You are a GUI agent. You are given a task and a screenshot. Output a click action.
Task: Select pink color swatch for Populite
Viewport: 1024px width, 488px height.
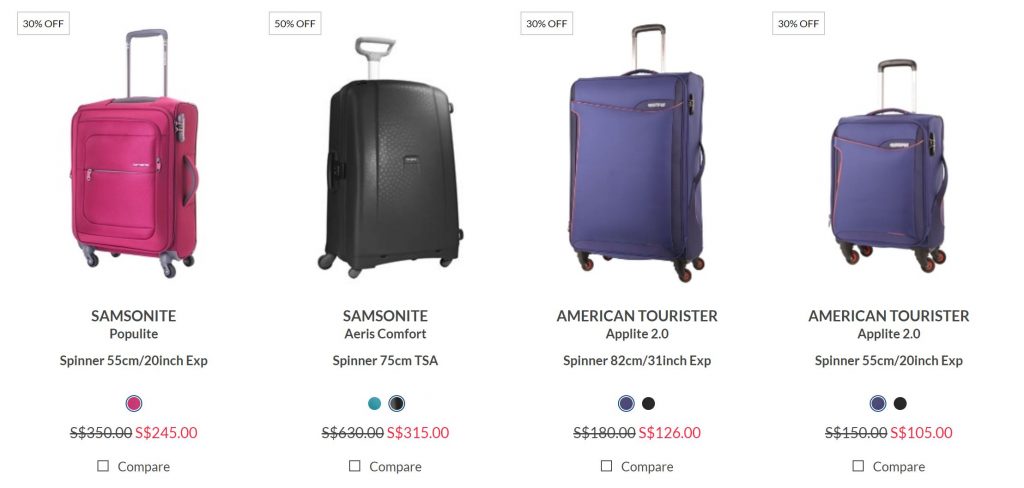coord(134,404)
